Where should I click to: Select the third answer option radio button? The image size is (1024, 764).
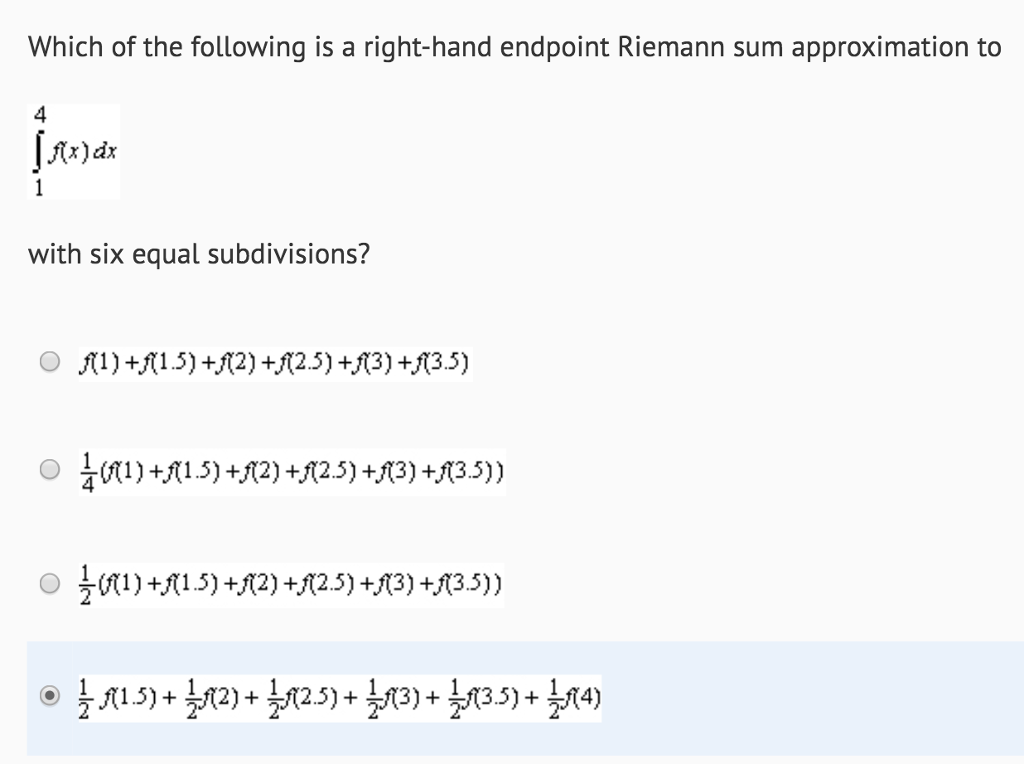click(x=49, y=582)
